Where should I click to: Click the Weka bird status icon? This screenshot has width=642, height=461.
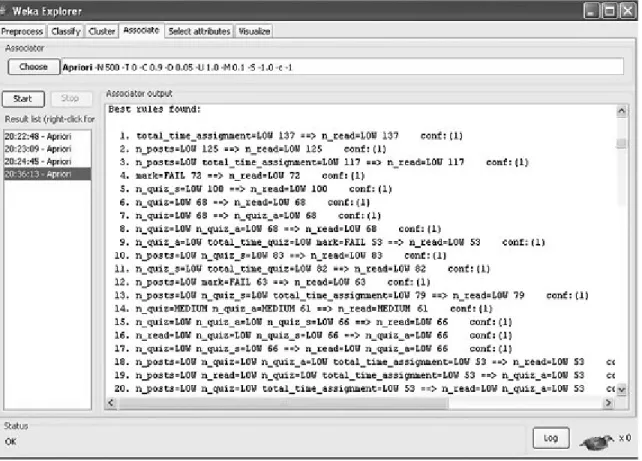click(597, 441)
